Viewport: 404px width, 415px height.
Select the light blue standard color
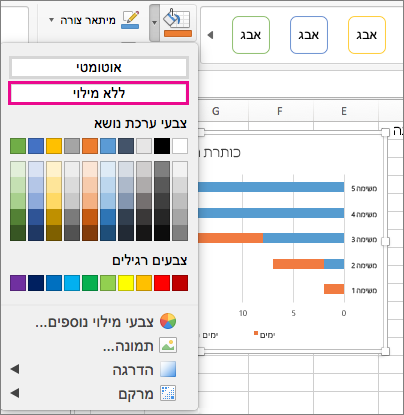click(x=72, y=283)
